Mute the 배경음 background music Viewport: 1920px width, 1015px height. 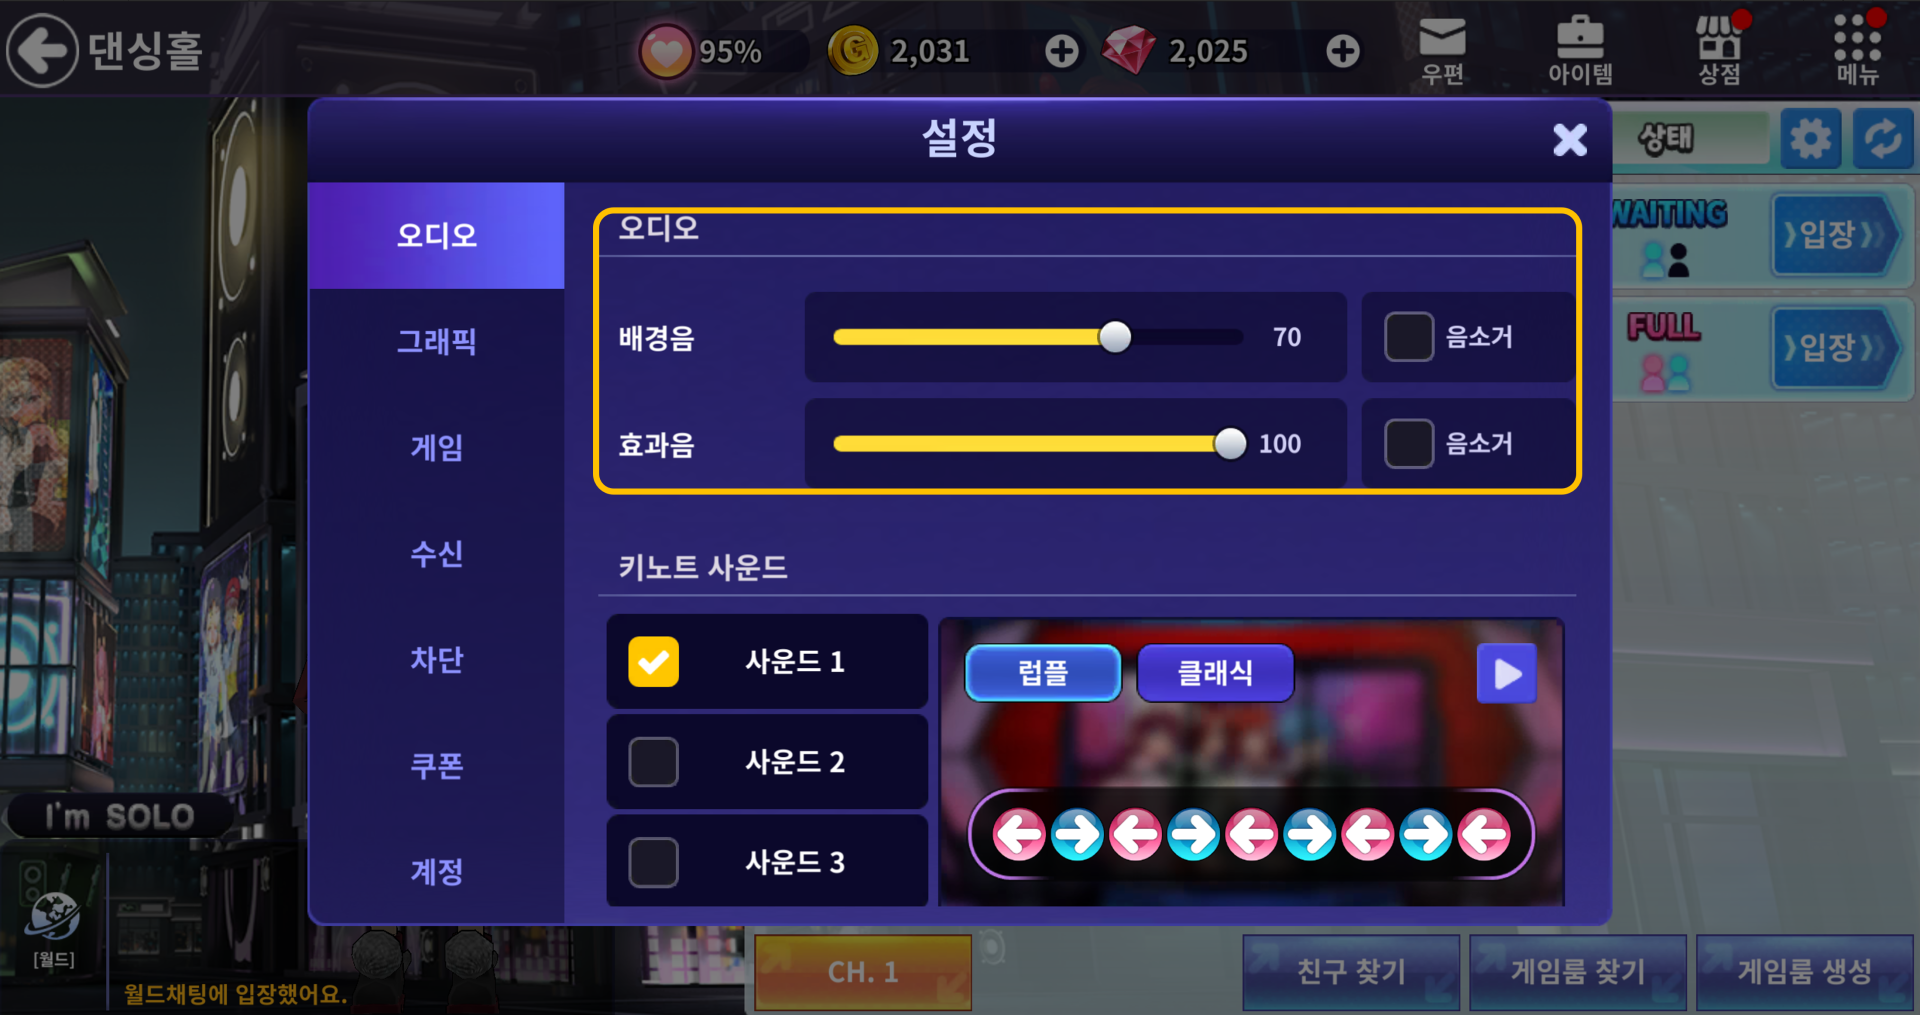[x=1409, y=337]
